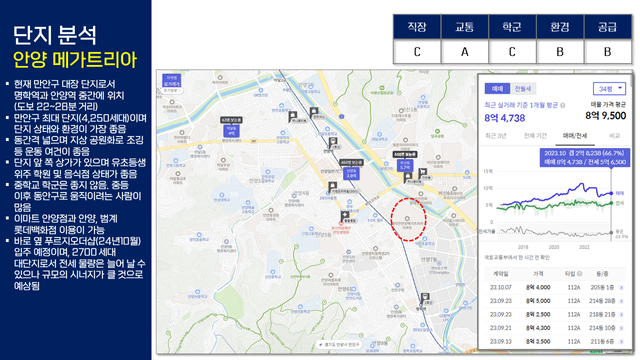Select the 3.8억 price marker on map
The width and height of the screenshot is (640, 360).
coord(351,174)
